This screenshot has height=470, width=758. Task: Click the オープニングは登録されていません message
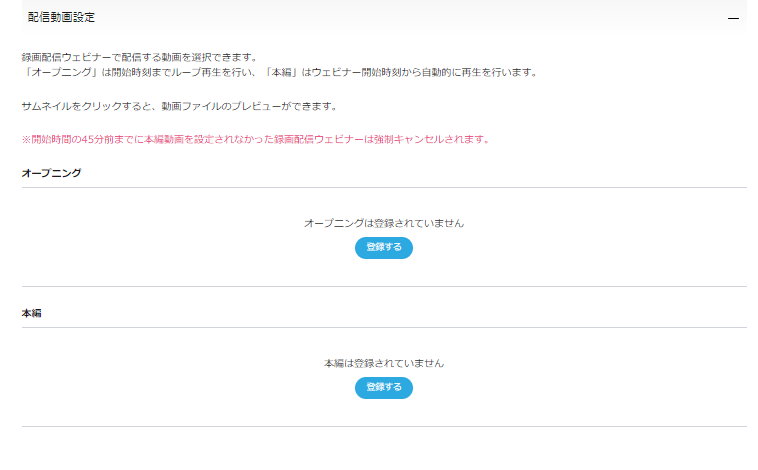pyautogui.click(x=383, y=223)
